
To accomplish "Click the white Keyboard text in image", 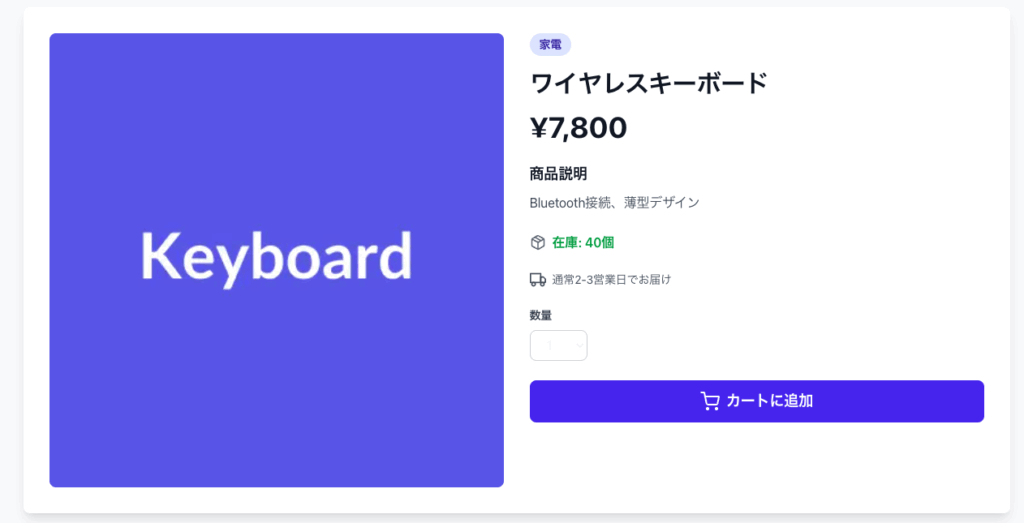I will click(276, 259).
